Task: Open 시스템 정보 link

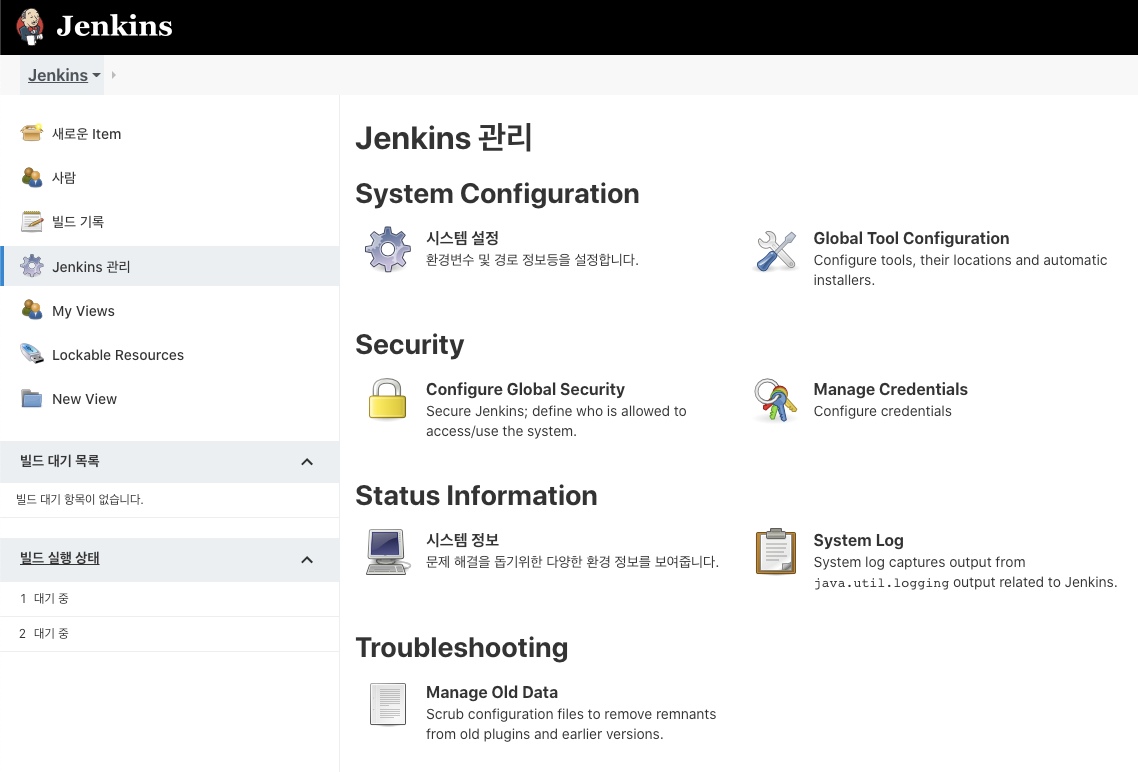Action: (x=462, y=540)
